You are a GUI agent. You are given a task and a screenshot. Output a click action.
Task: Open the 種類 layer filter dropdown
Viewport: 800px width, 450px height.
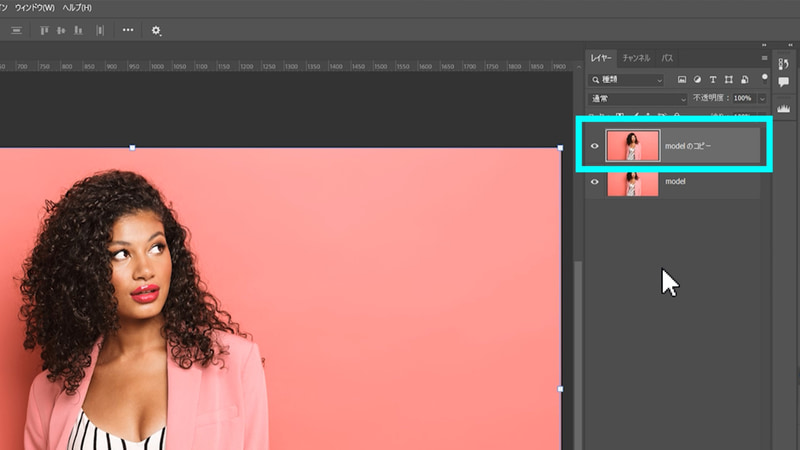[627, 80]
